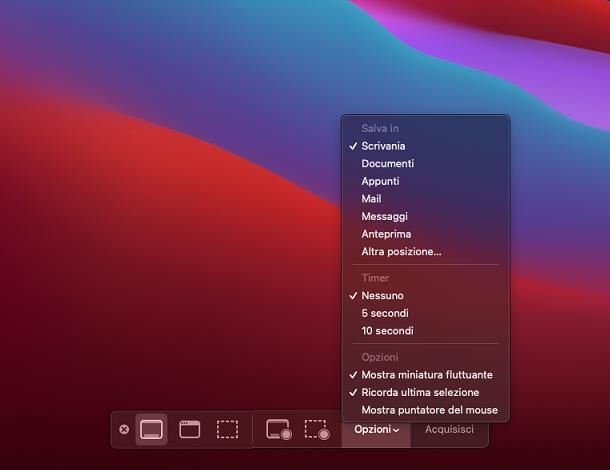Set timer to 10 secondi
This screenshot has width=610, height=470.
click(x=426, y=331)
